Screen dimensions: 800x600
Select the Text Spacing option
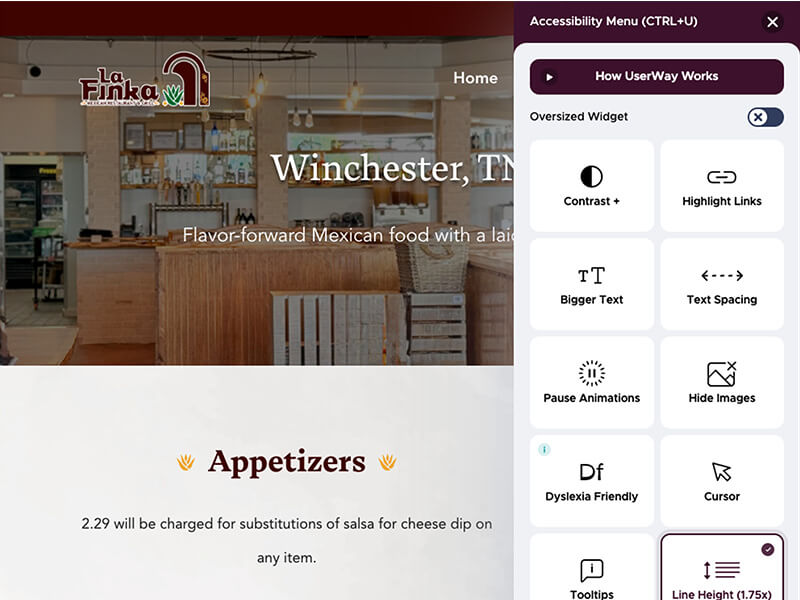coord(722,284)
